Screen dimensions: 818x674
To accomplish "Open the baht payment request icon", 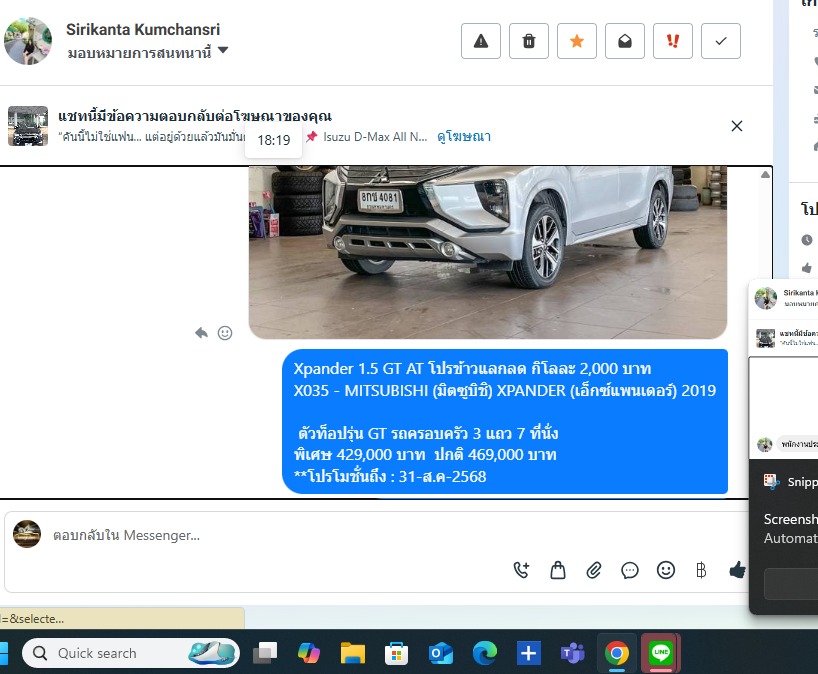I will point(701,570).
